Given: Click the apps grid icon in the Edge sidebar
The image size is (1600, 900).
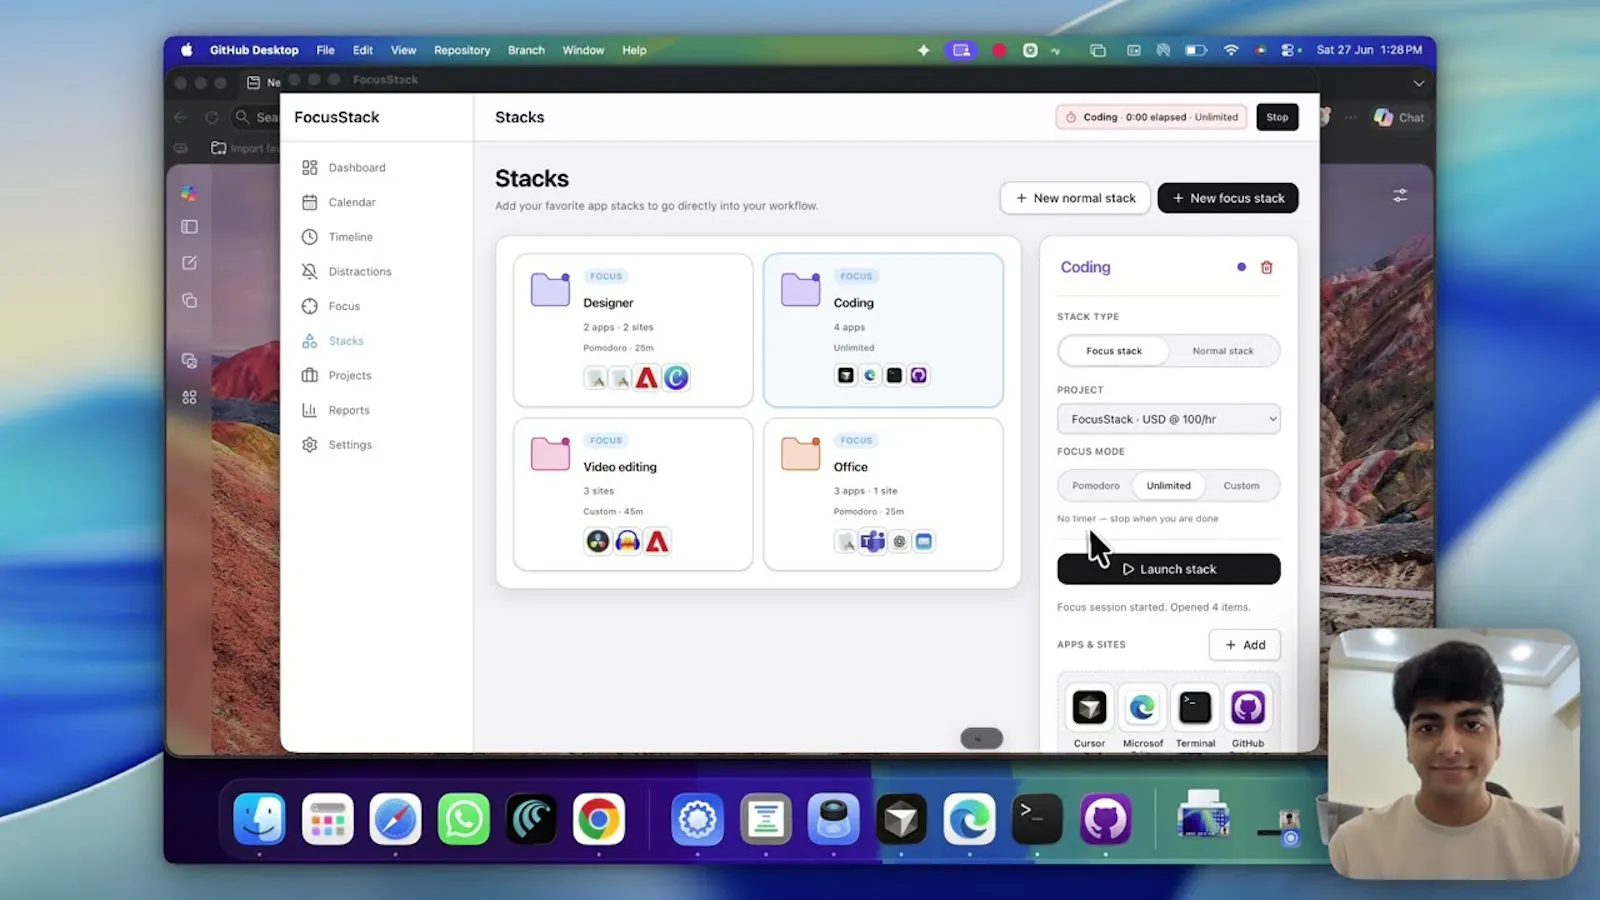Looking at the screenshot, I should pyautogui.click(x=189, y=397).
